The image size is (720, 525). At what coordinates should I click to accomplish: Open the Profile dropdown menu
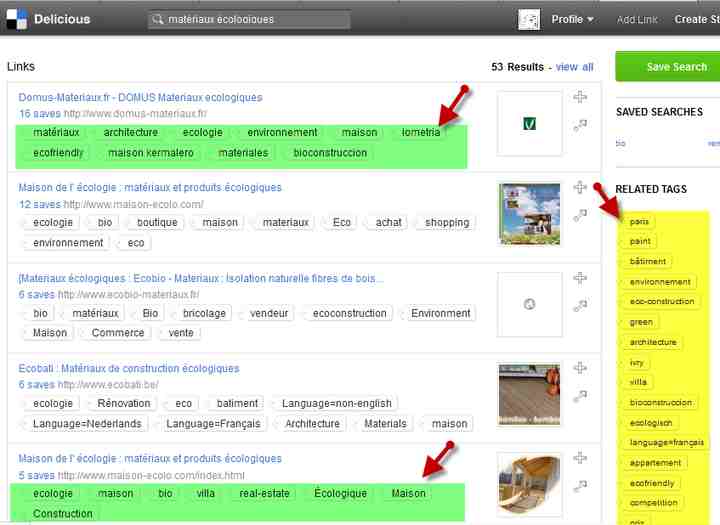tap(572, 19)
